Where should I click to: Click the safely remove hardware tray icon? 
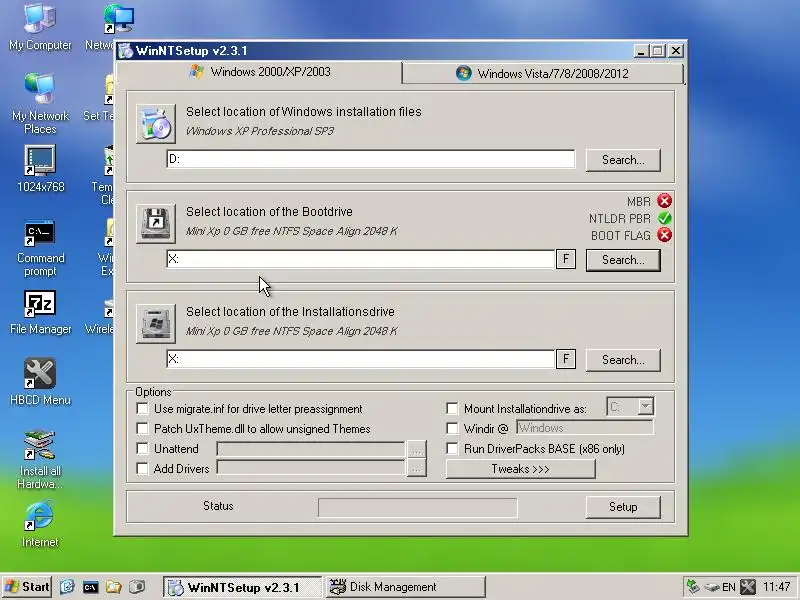click(692, 587)
